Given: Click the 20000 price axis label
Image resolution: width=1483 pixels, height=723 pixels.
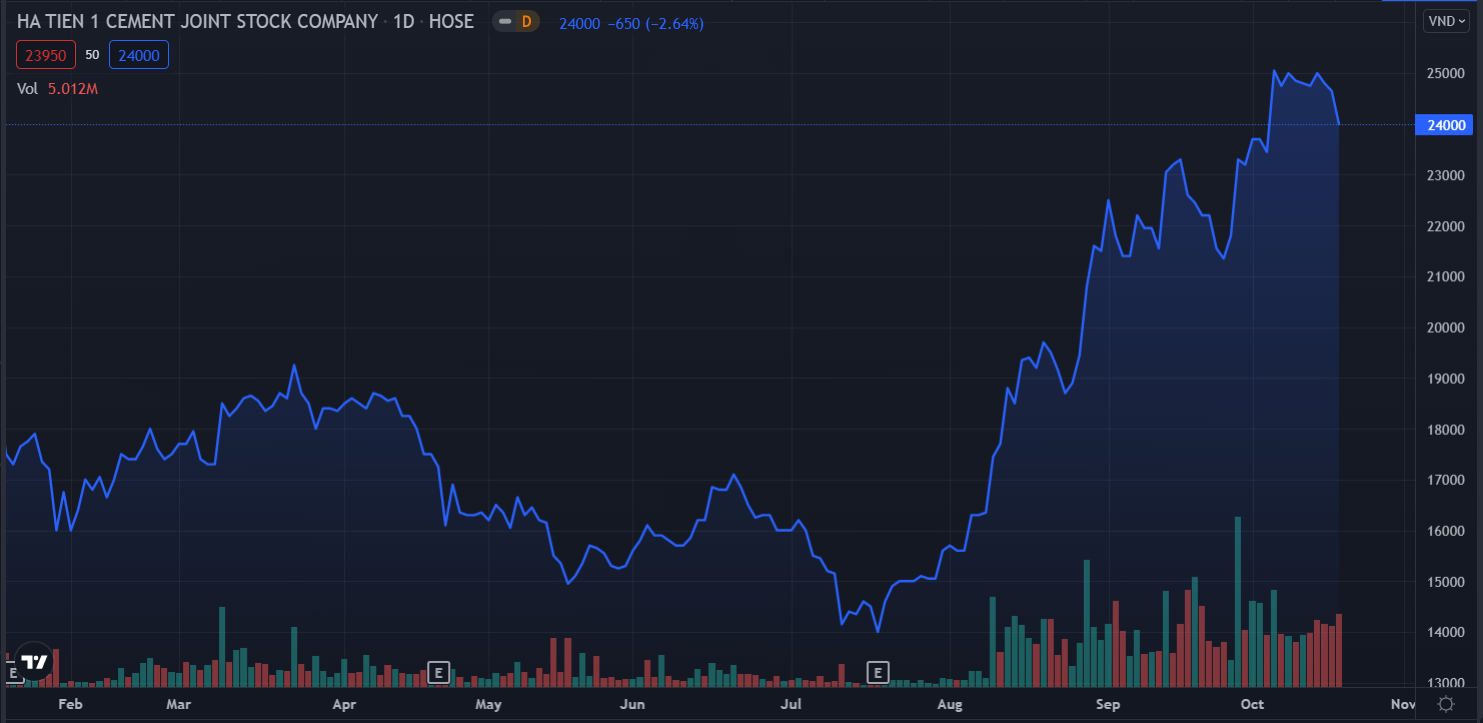Looking at the screenshot, I should 1446,328.
